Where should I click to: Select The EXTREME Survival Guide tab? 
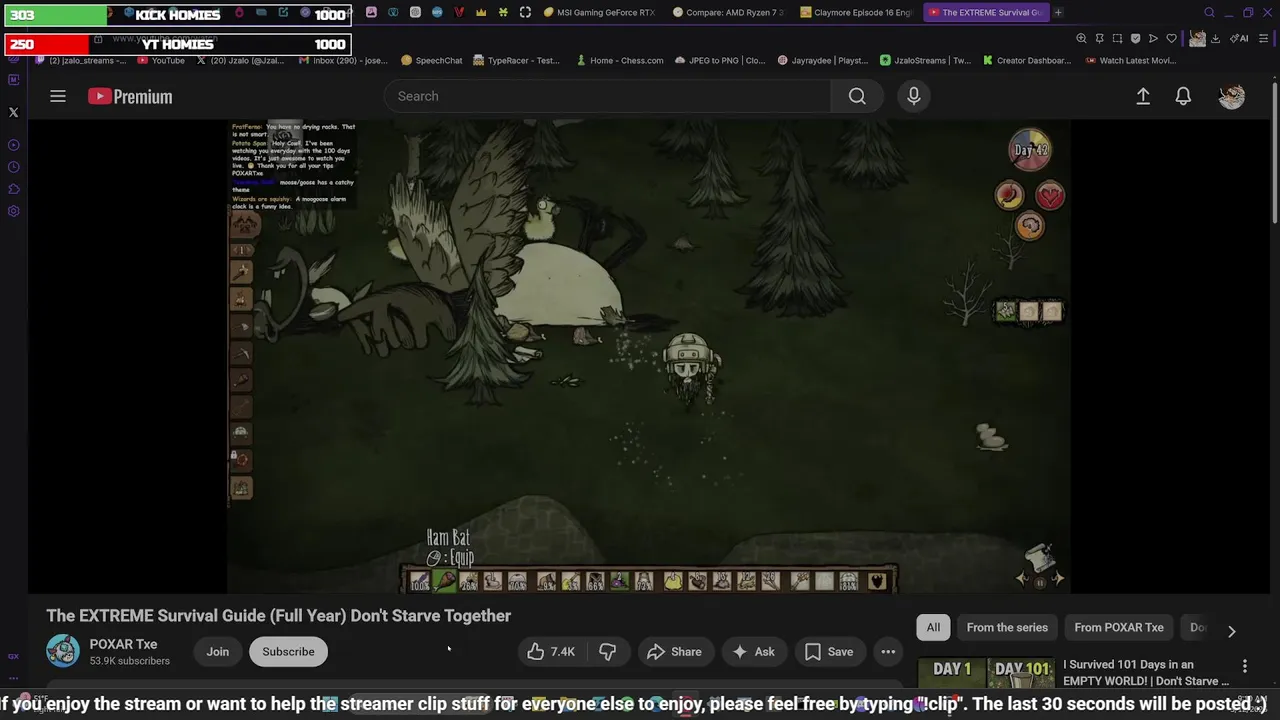point(985,13)
